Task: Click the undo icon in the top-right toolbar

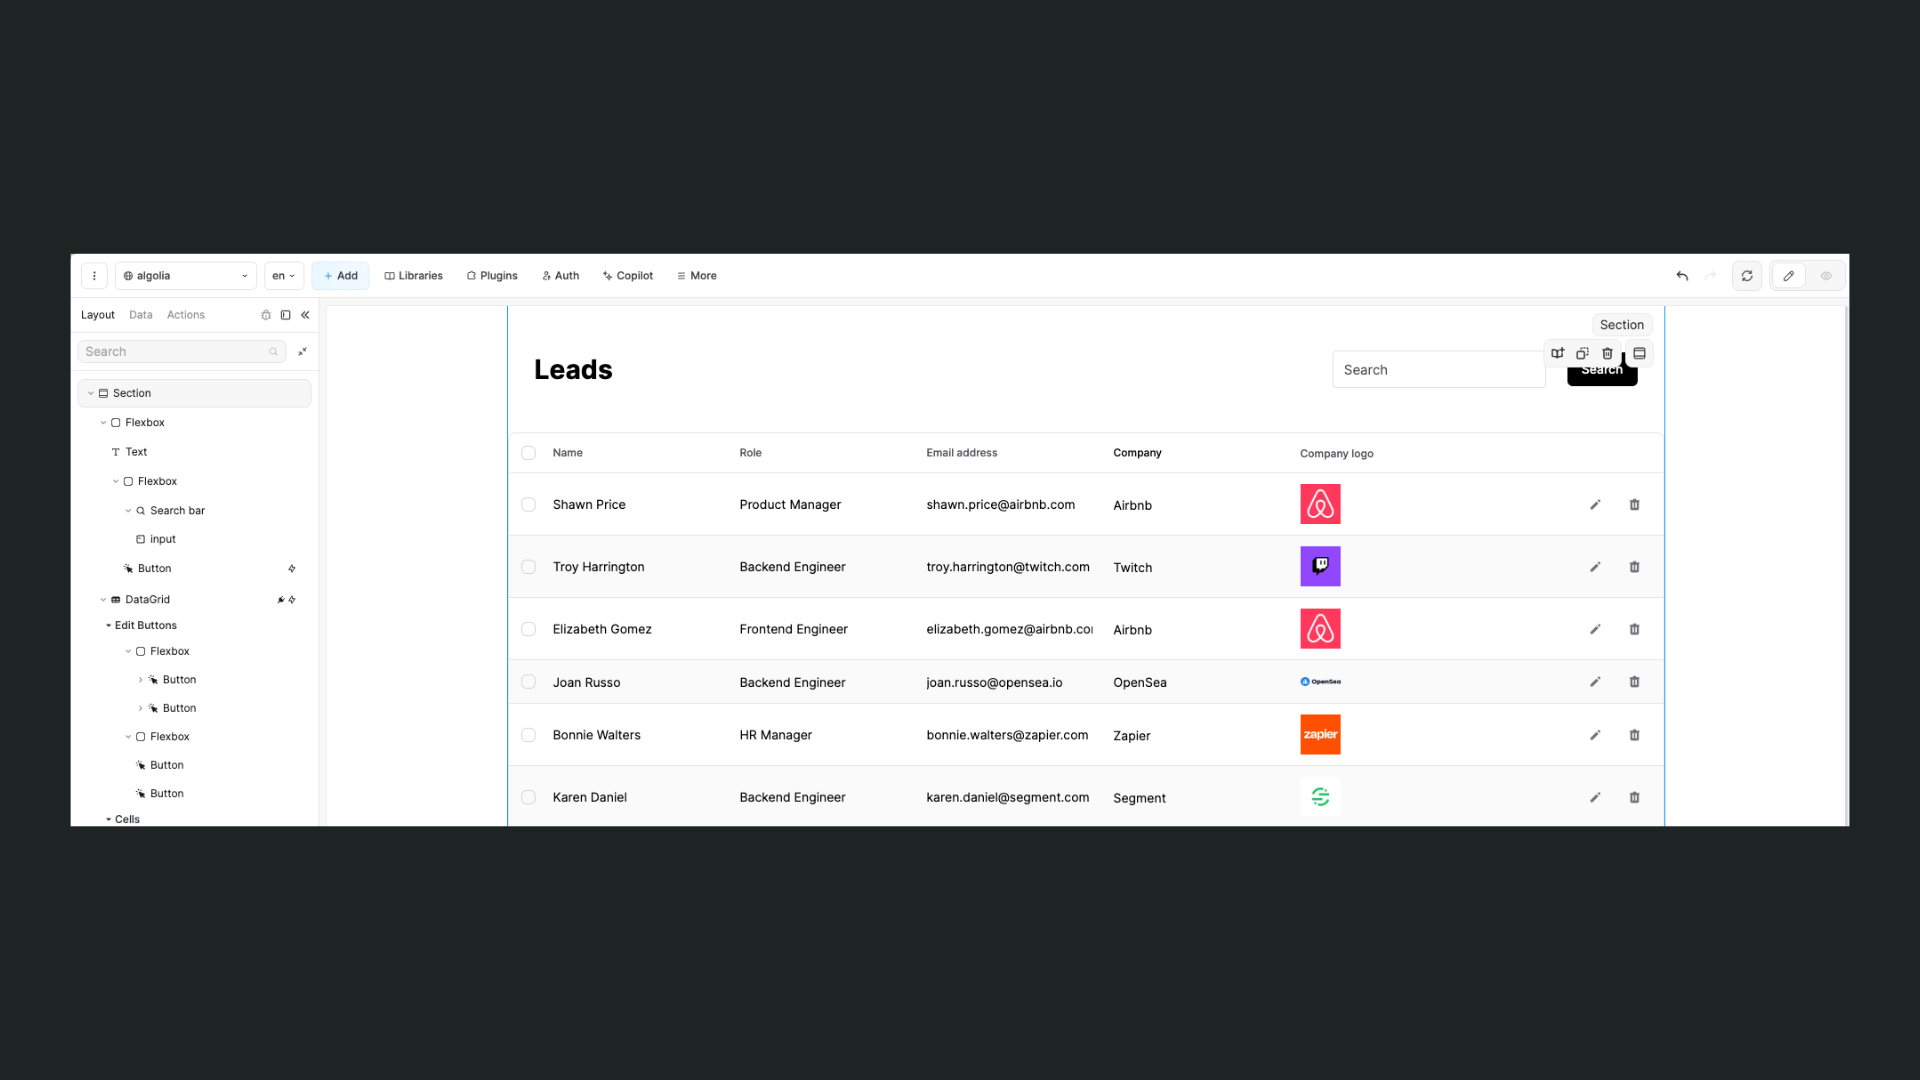Action: (1681, 276)
